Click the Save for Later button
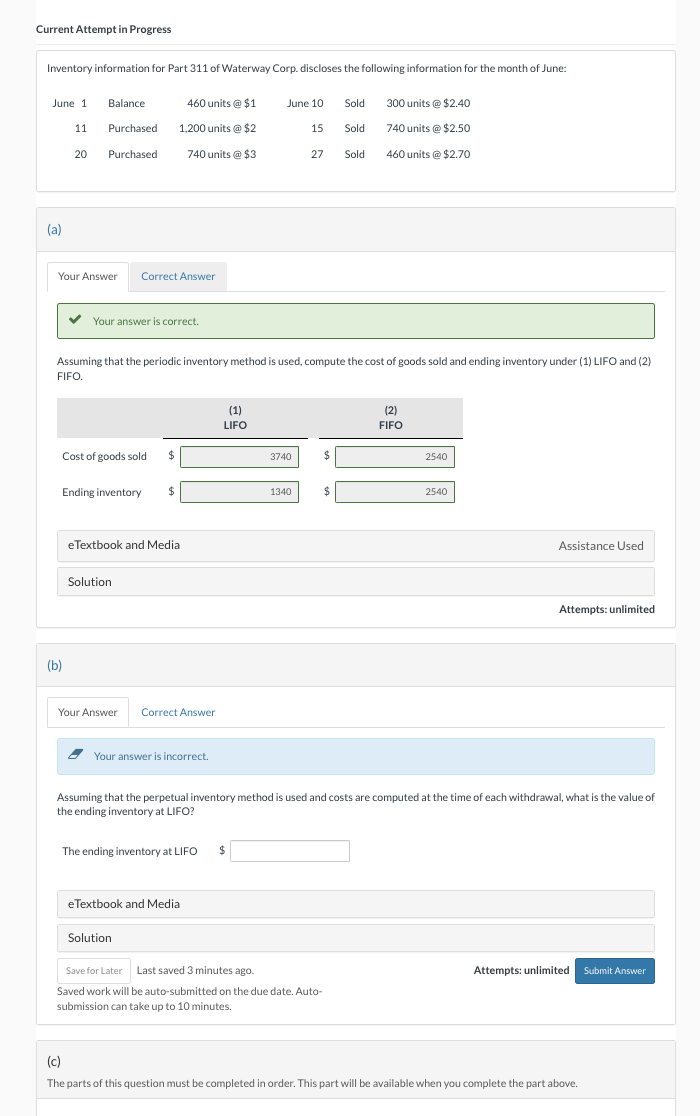 (94, 971)
